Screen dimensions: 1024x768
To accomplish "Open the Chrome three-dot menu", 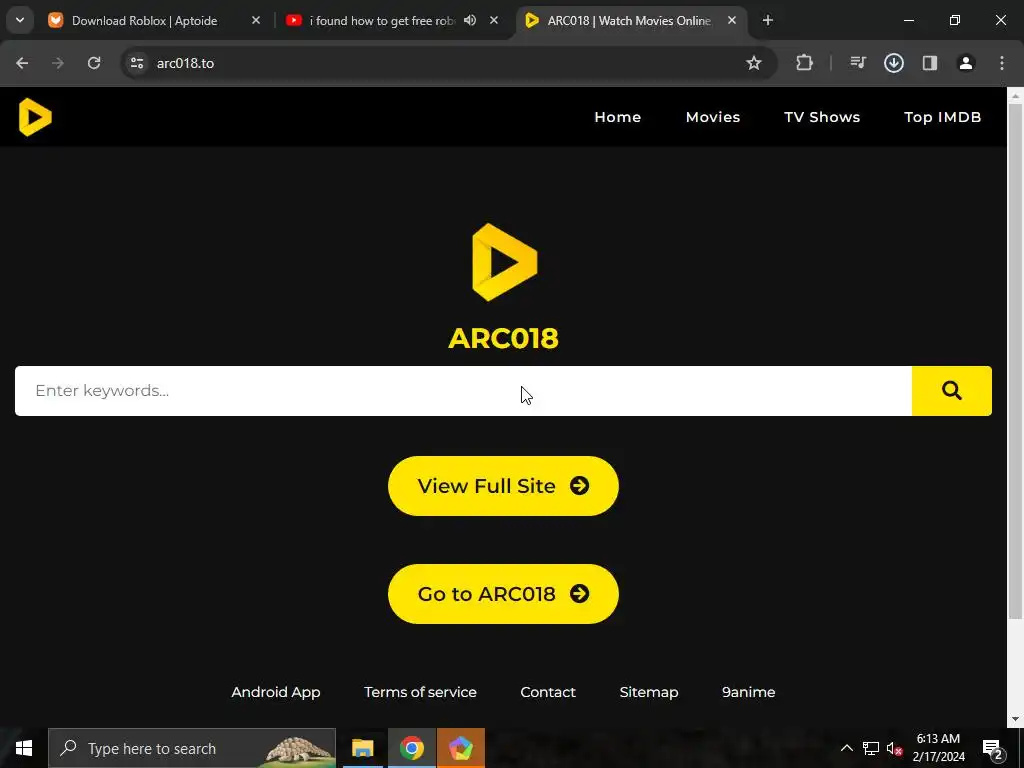I will point(1002,63).
